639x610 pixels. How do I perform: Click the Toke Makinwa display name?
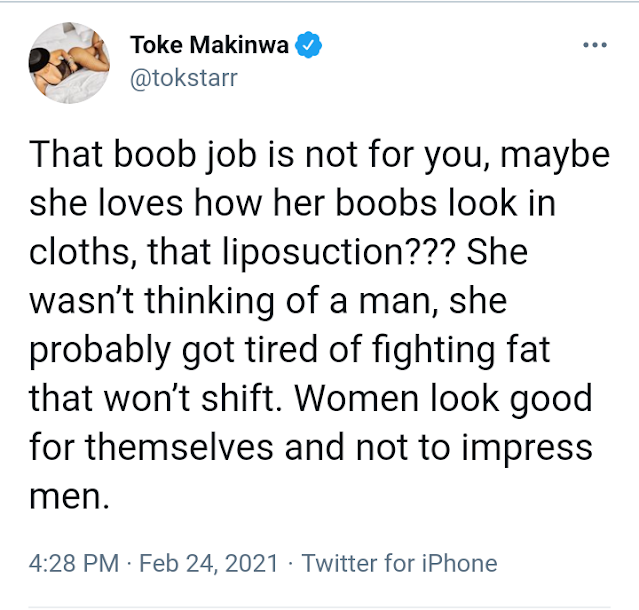pyautogui.click(x=215, y=46)
